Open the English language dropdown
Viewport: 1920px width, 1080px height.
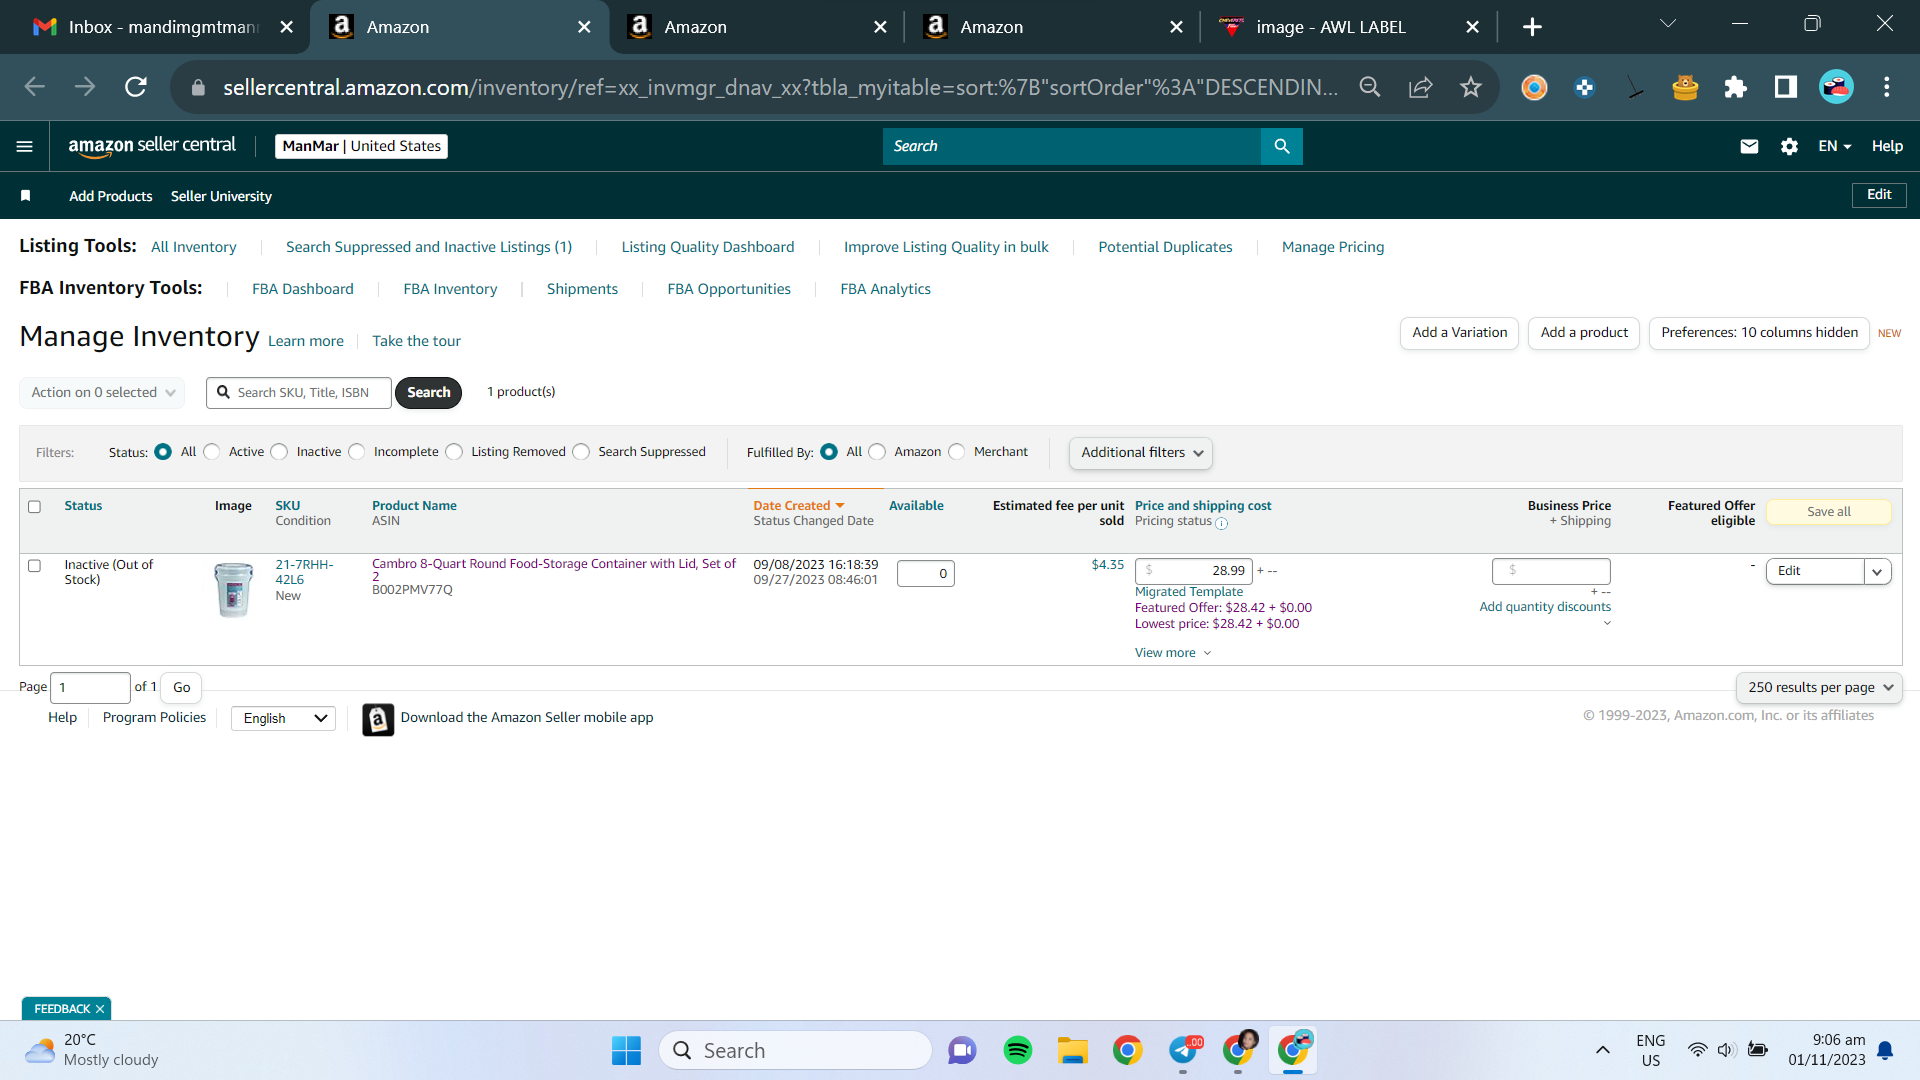[x=283, y=719]
